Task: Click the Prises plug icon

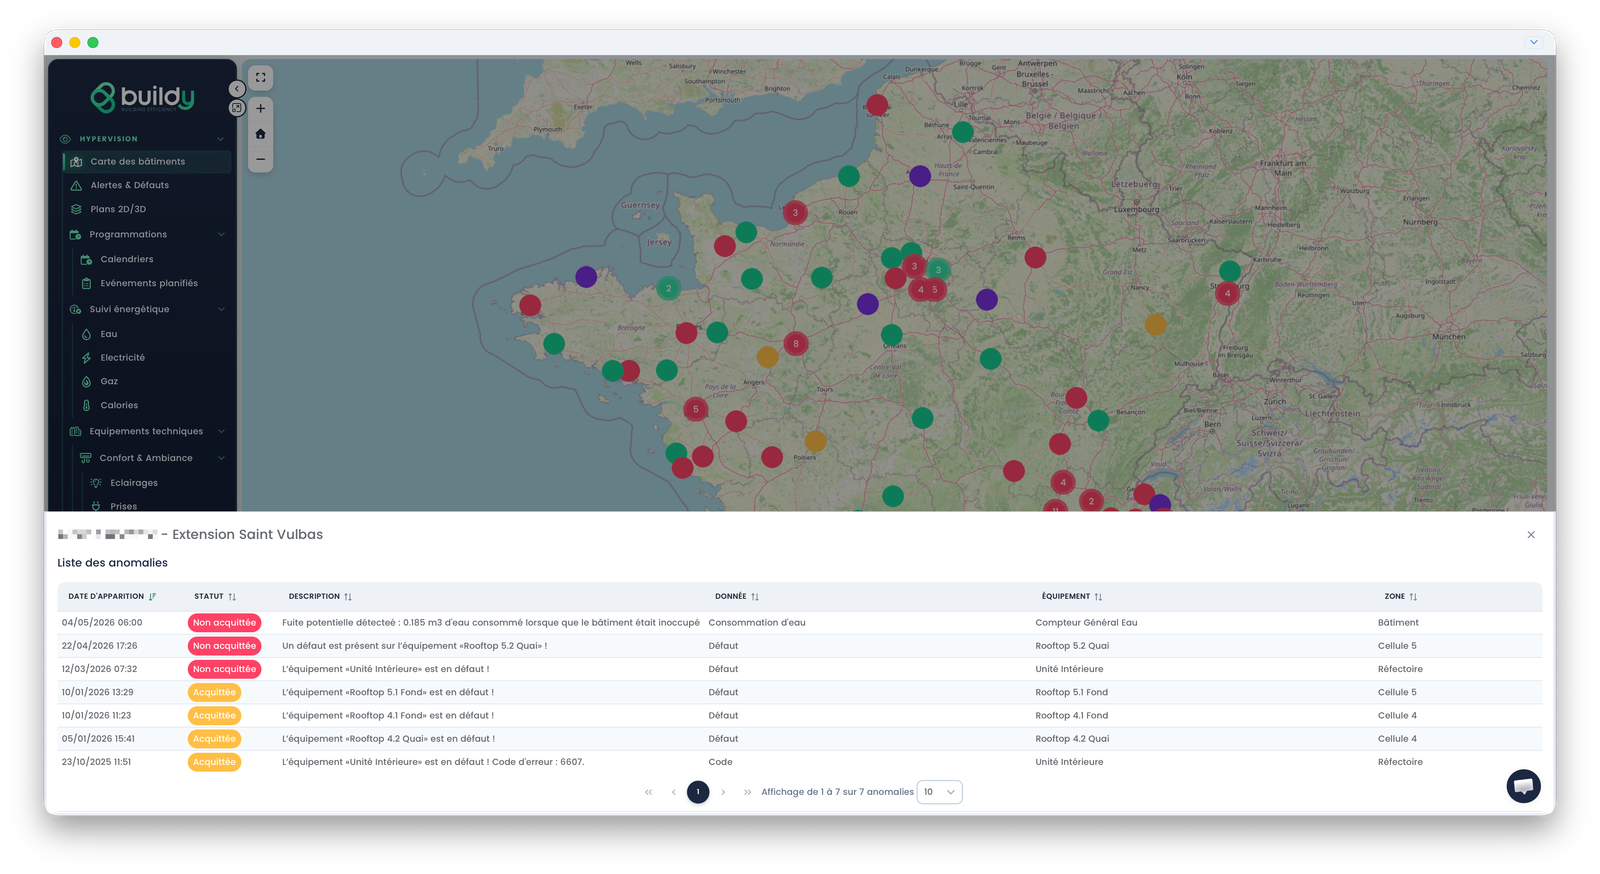Action: click(96, 506)
